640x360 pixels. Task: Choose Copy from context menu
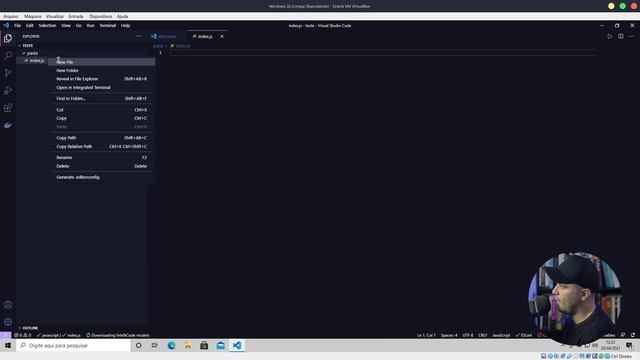[102, 118]
